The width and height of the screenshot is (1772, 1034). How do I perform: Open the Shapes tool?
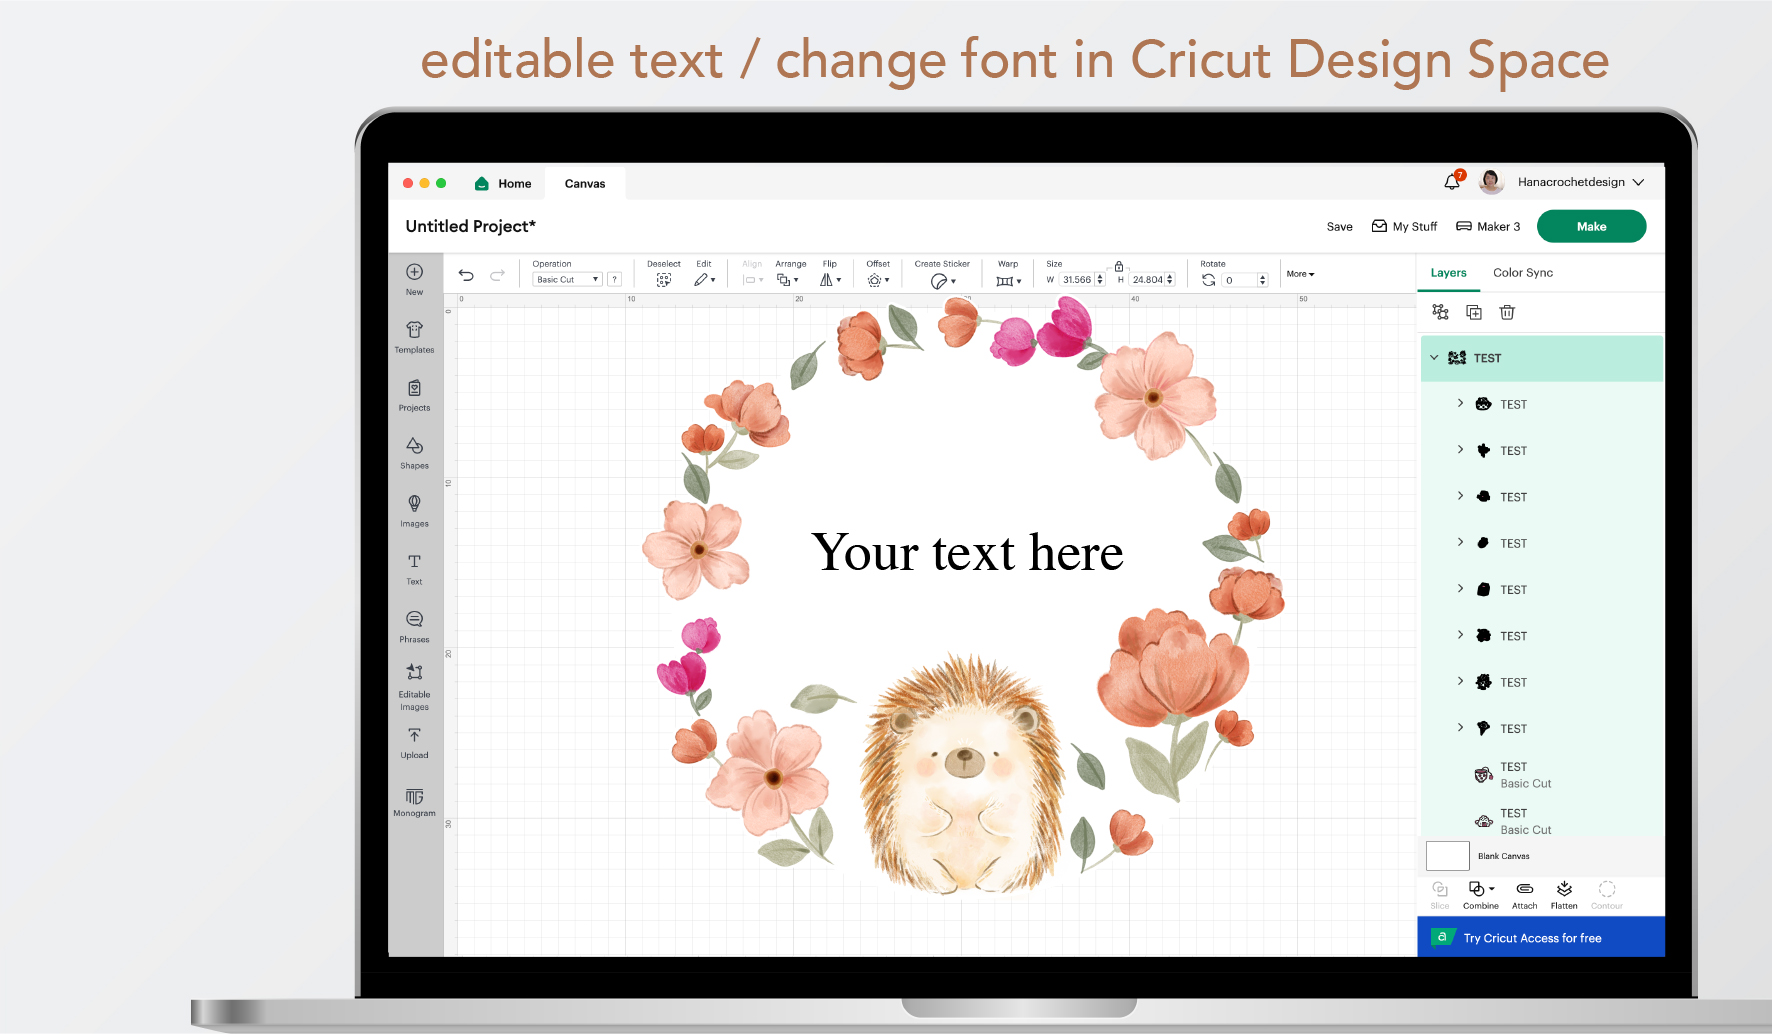point(414,451)
